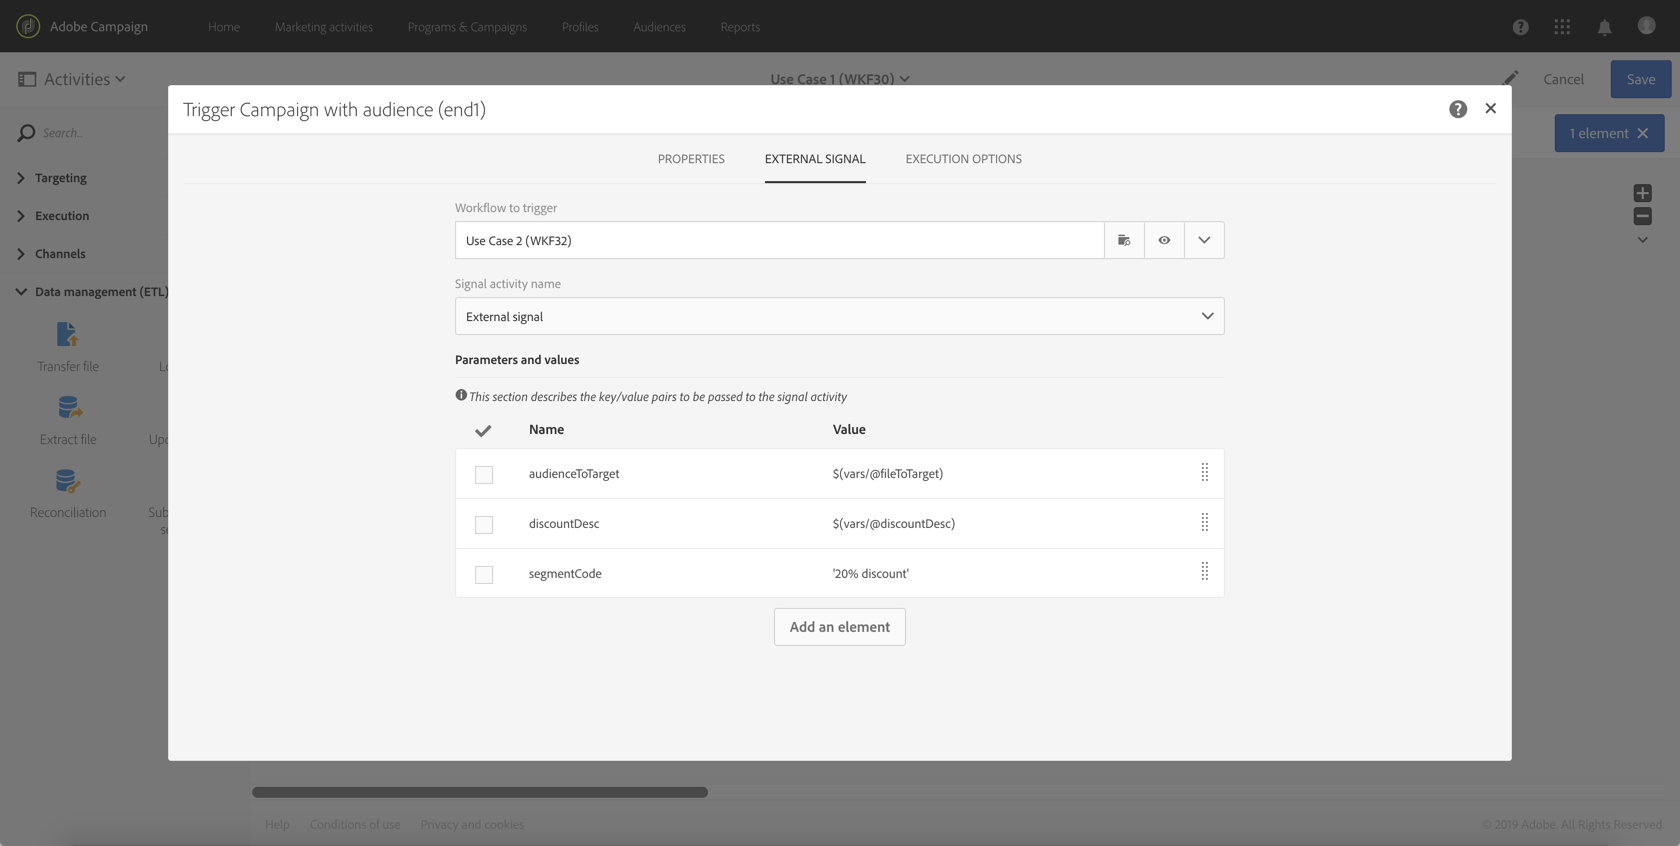The image size is (1680, 846).
Task: Expand the zoom options chevron
Action: point(1642,240)
